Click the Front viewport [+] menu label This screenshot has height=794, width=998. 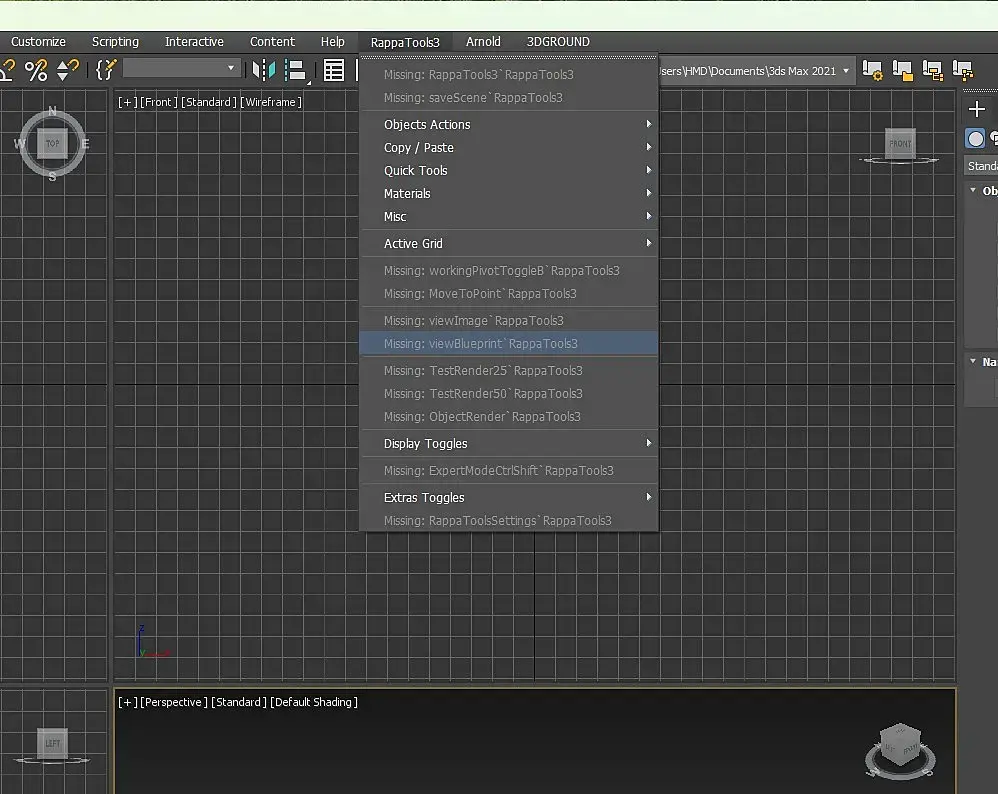point(127,102)
